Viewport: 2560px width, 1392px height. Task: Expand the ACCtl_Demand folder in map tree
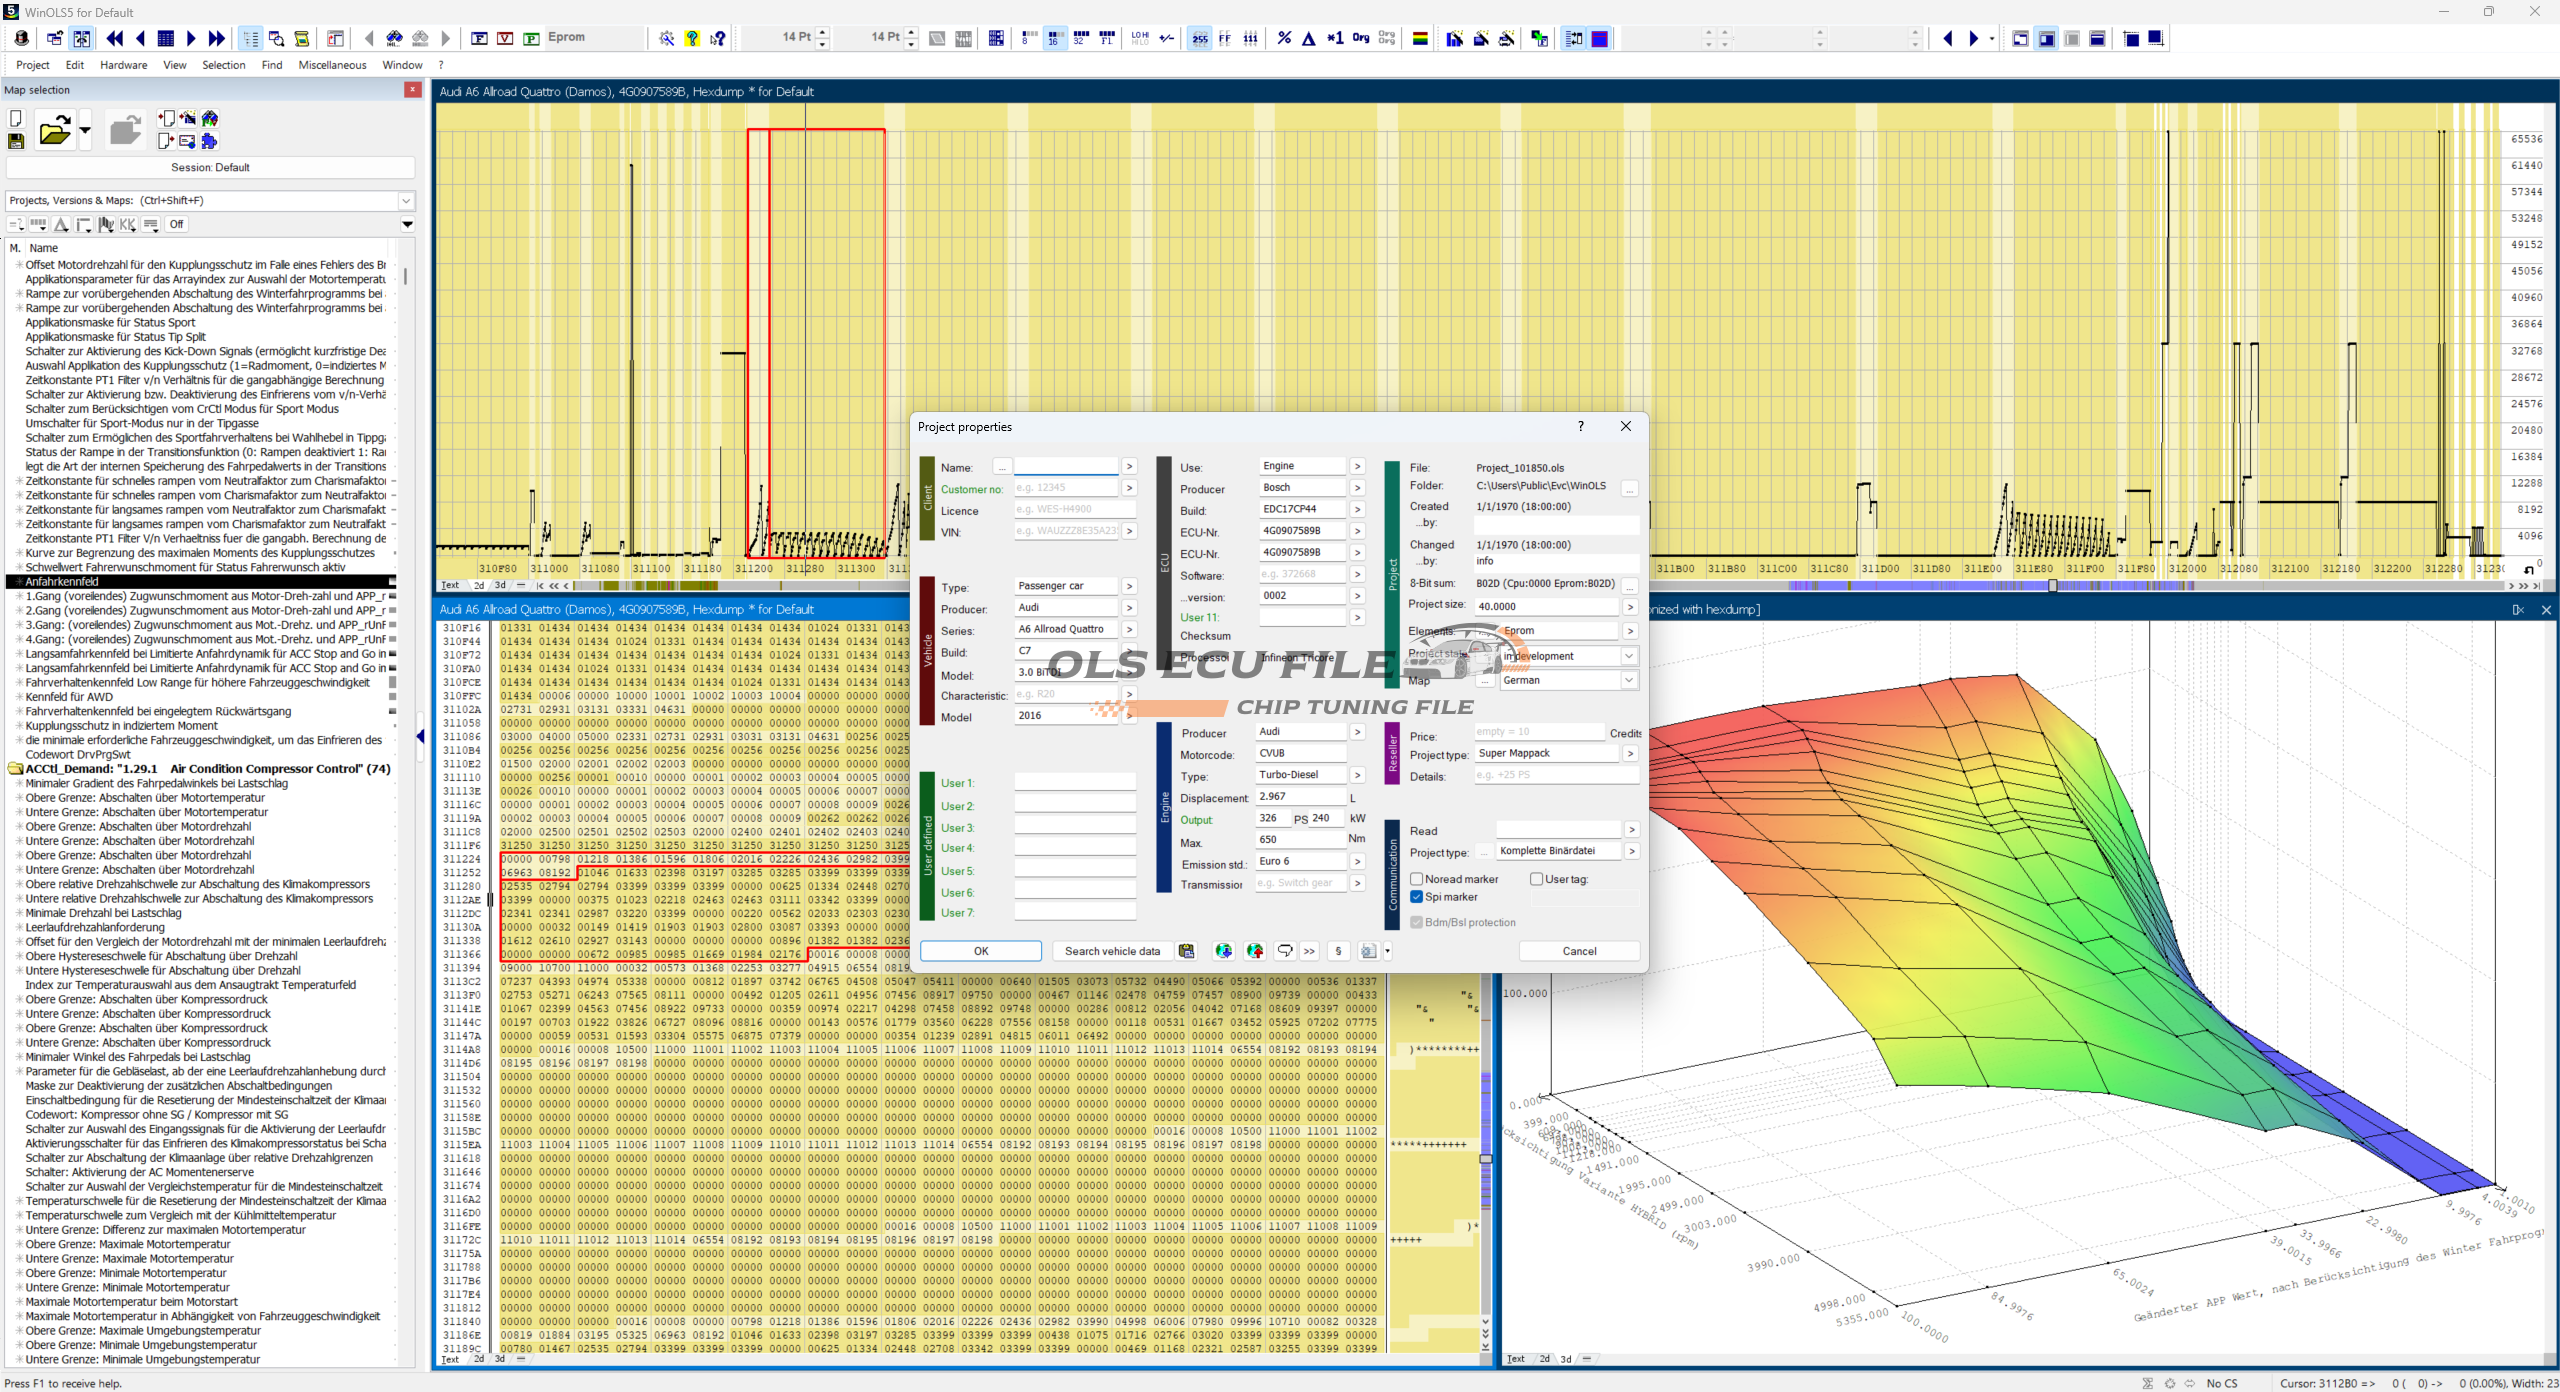[15, 769]
